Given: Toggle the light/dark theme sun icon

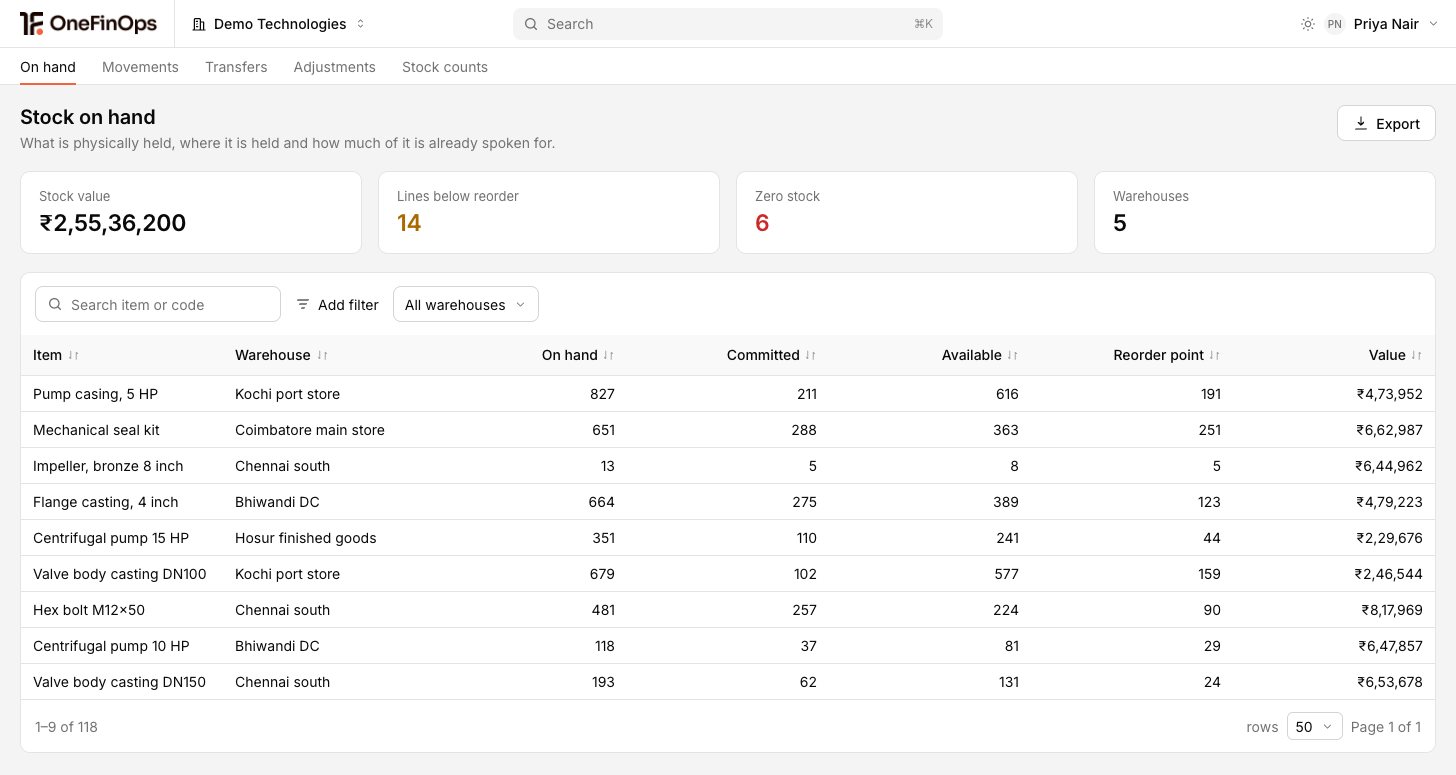Looking at the screenshot, I should point(1308,24).
